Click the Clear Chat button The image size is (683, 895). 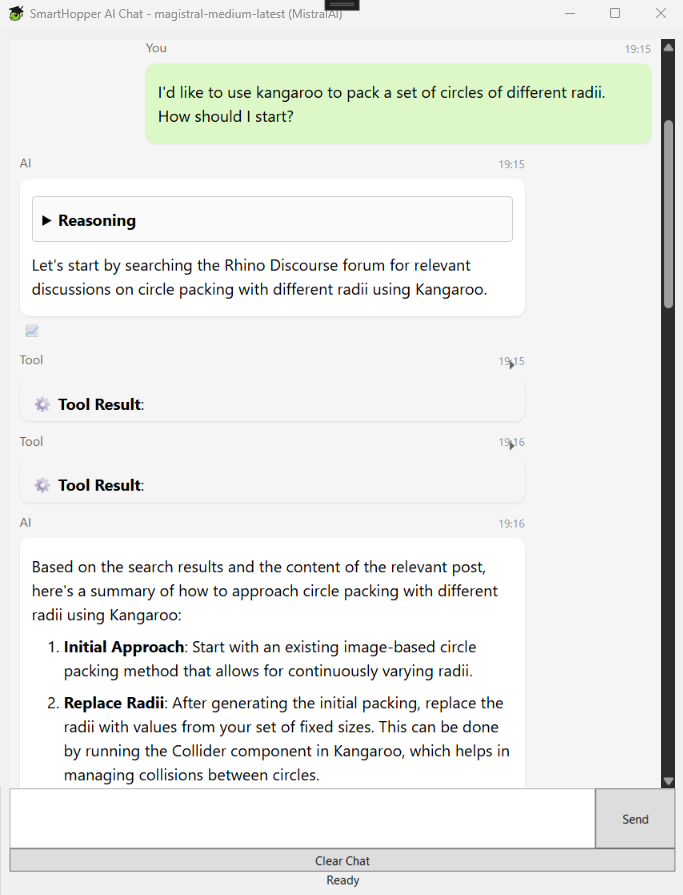point(342,860)
